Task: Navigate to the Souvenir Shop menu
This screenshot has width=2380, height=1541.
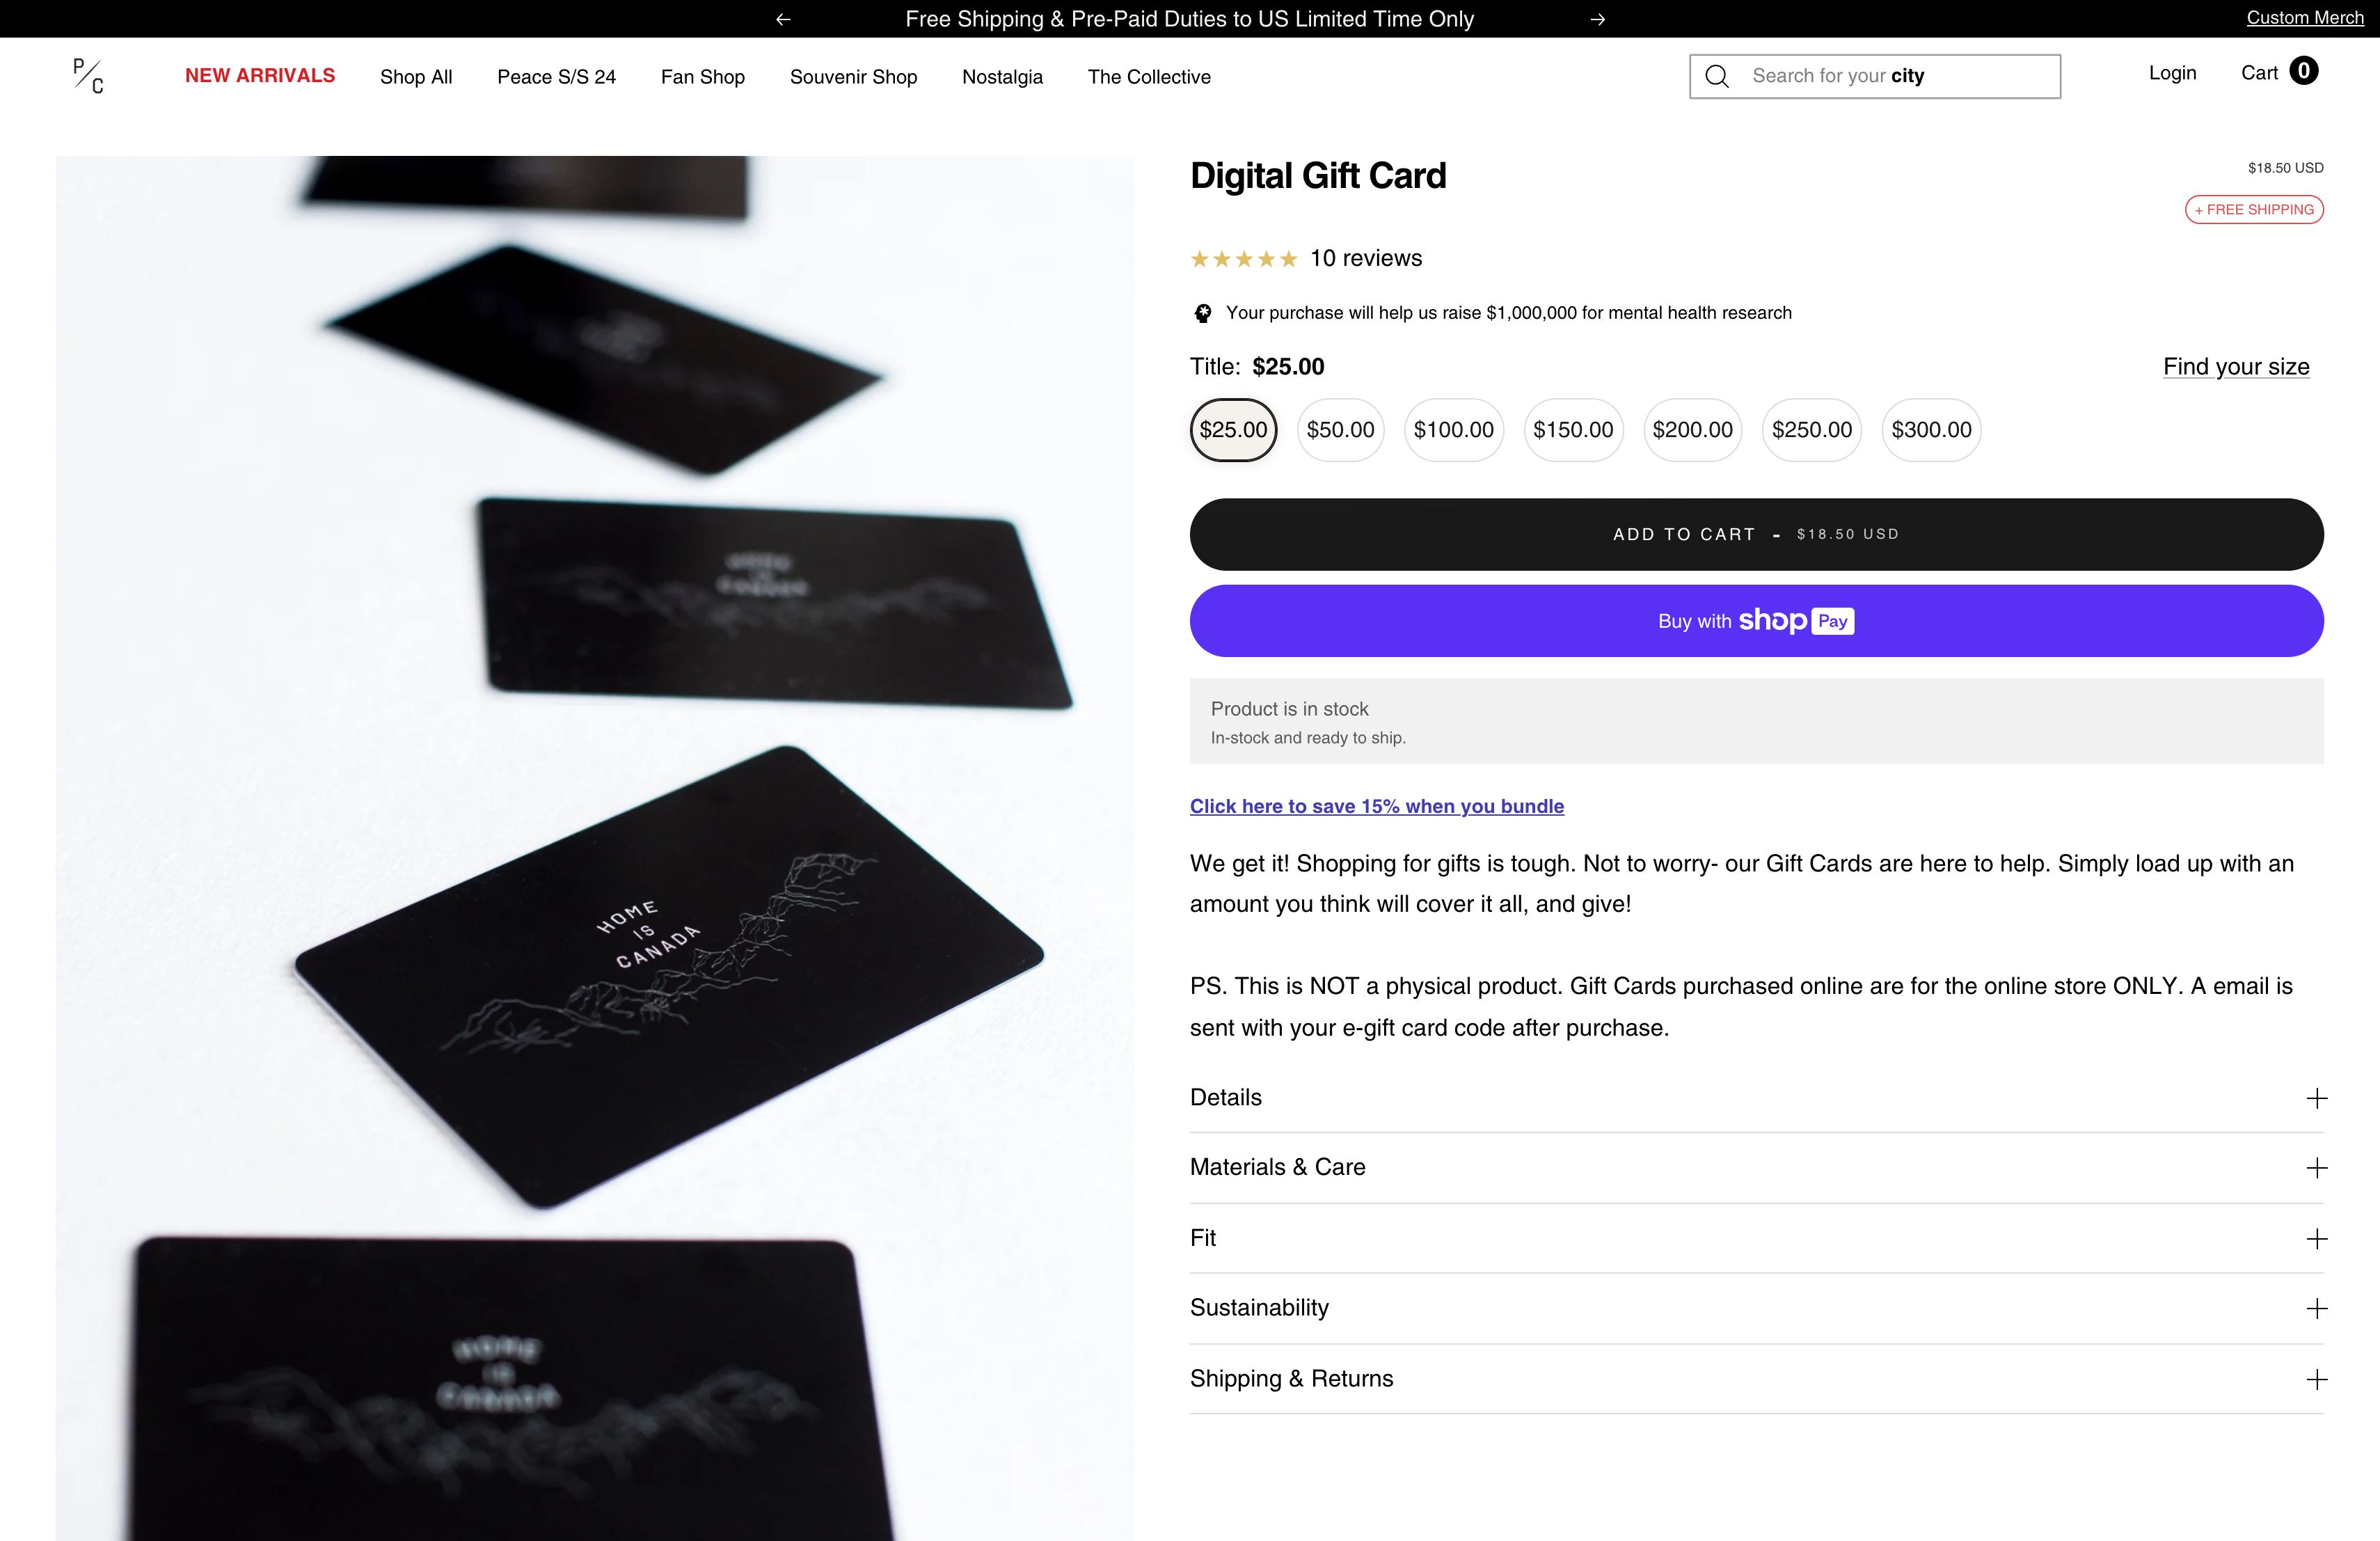Action: coord(853,77)
